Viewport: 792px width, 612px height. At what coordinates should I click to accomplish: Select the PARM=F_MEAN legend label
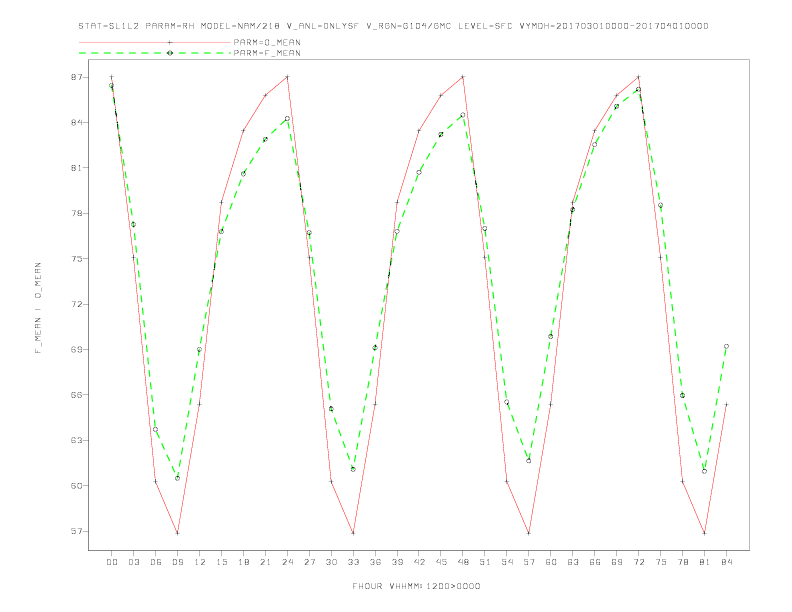click(x=267, y=53)
